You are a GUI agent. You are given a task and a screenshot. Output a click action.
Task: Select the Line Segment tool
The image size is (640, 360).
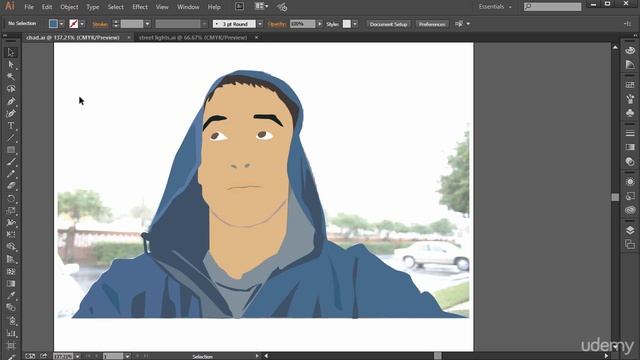click(11, 138)
